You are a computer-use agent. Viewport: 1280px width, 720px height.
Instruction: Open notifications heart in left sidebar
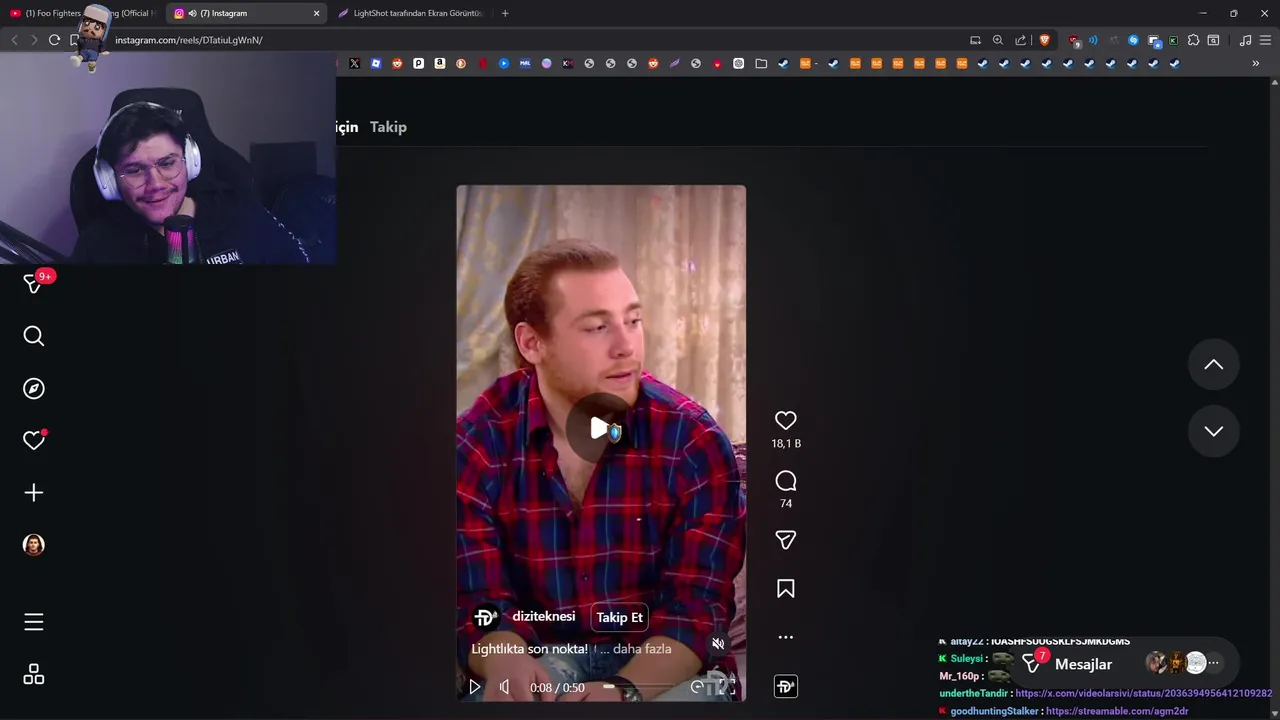click(34, 440)
